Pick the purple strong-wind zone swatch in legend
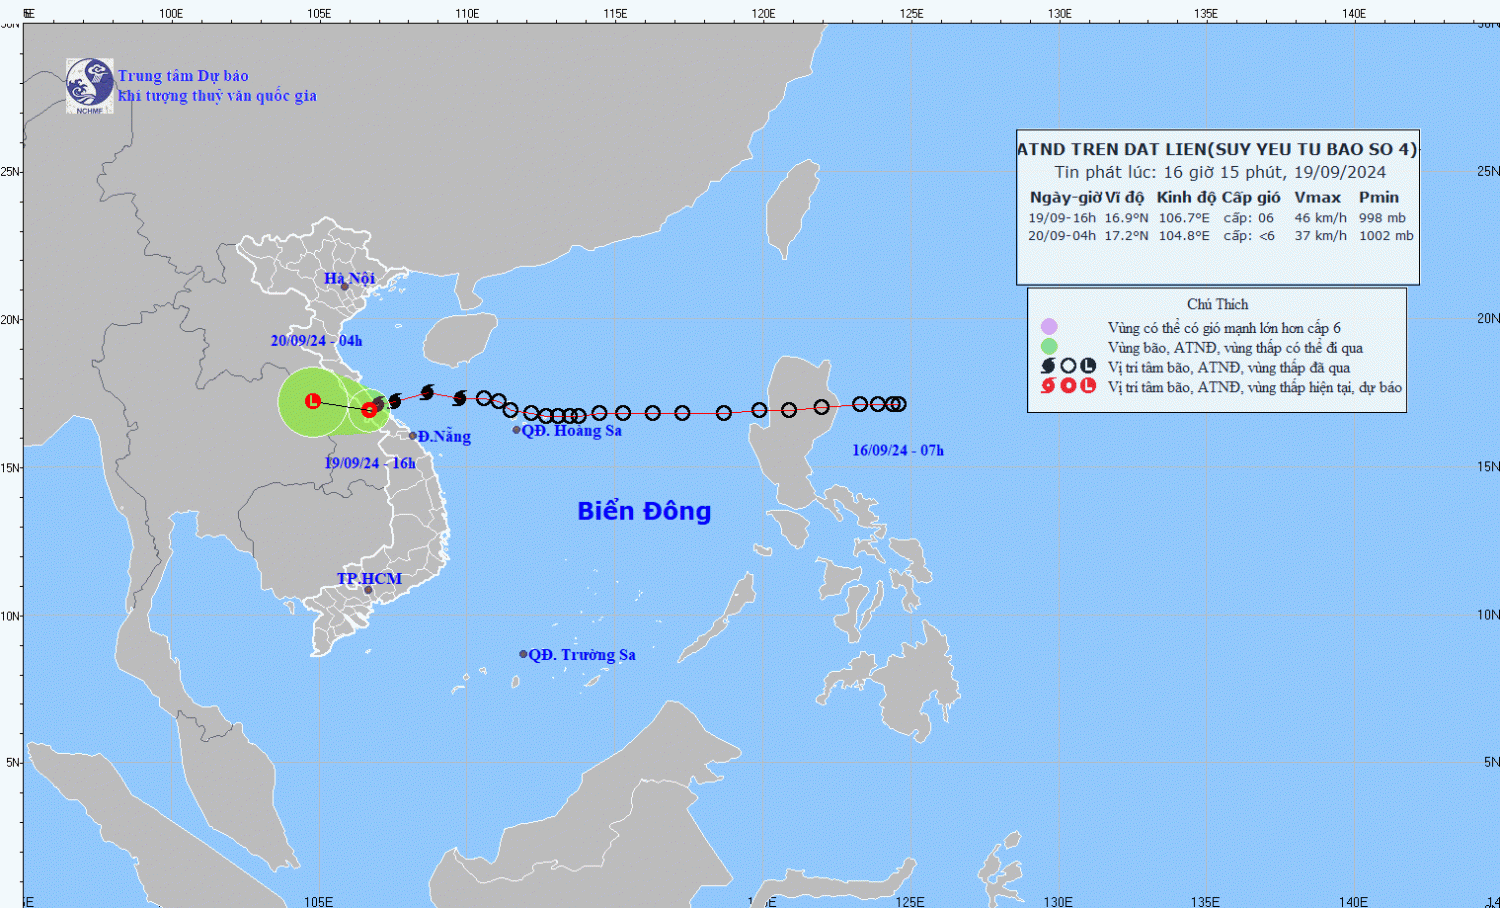 point(1049,327)
